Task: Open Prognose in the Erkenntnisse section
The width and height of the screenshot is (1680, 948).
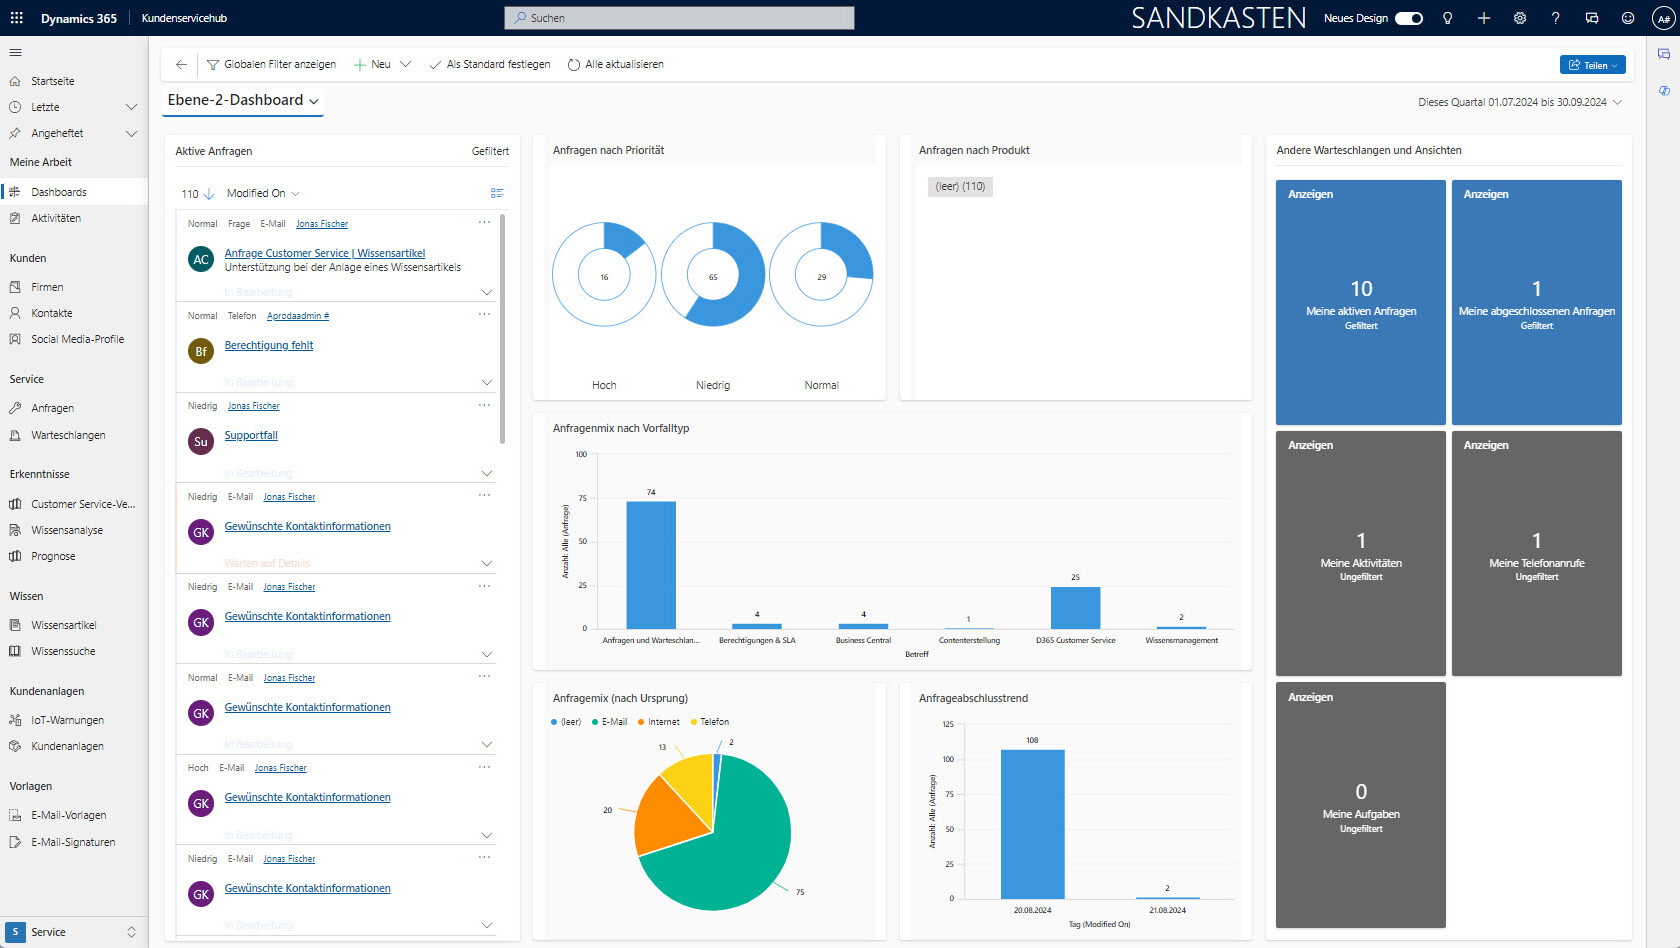Action: point(53,556)
